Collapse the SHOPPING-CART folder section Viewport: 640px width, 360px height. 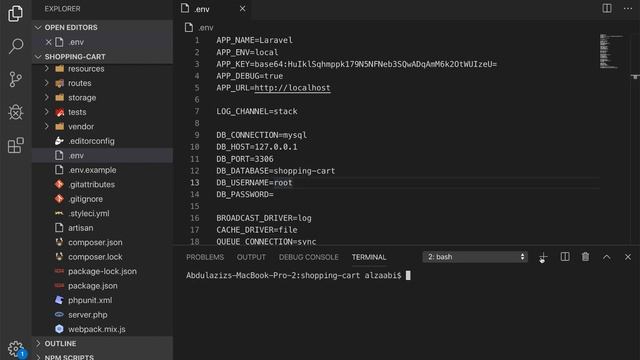click(x=102, y=57)
